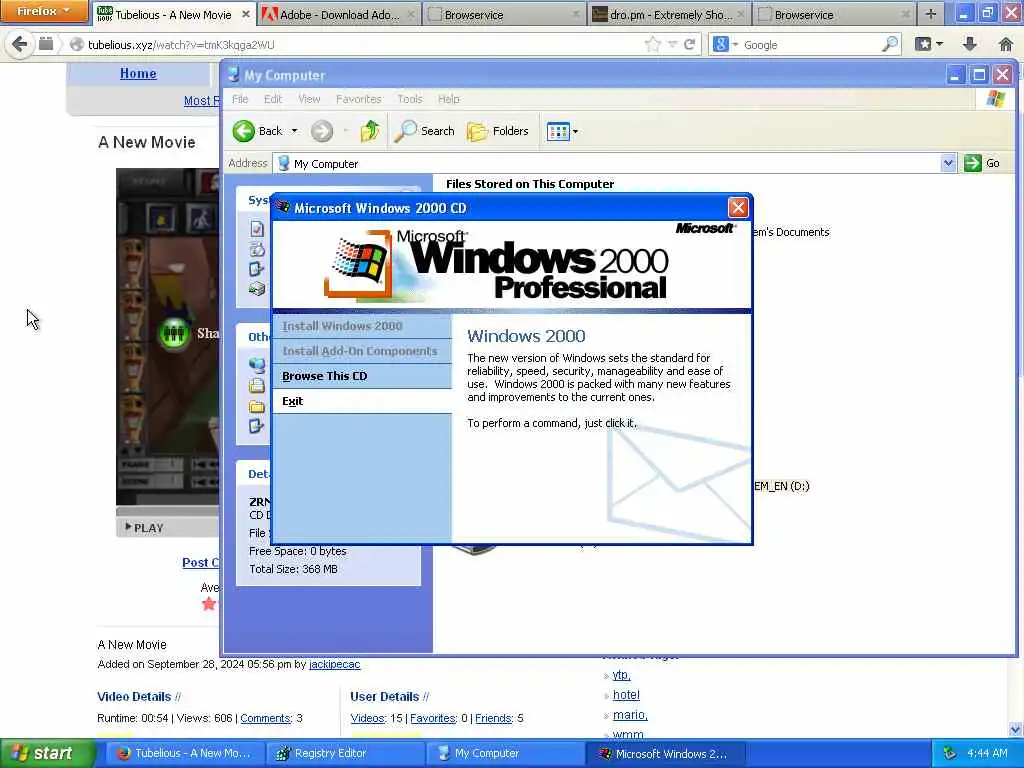Open Edit menu in My Computer
Image resolution: width=1024 pixels, height=768 pixels.
point(273,99)
